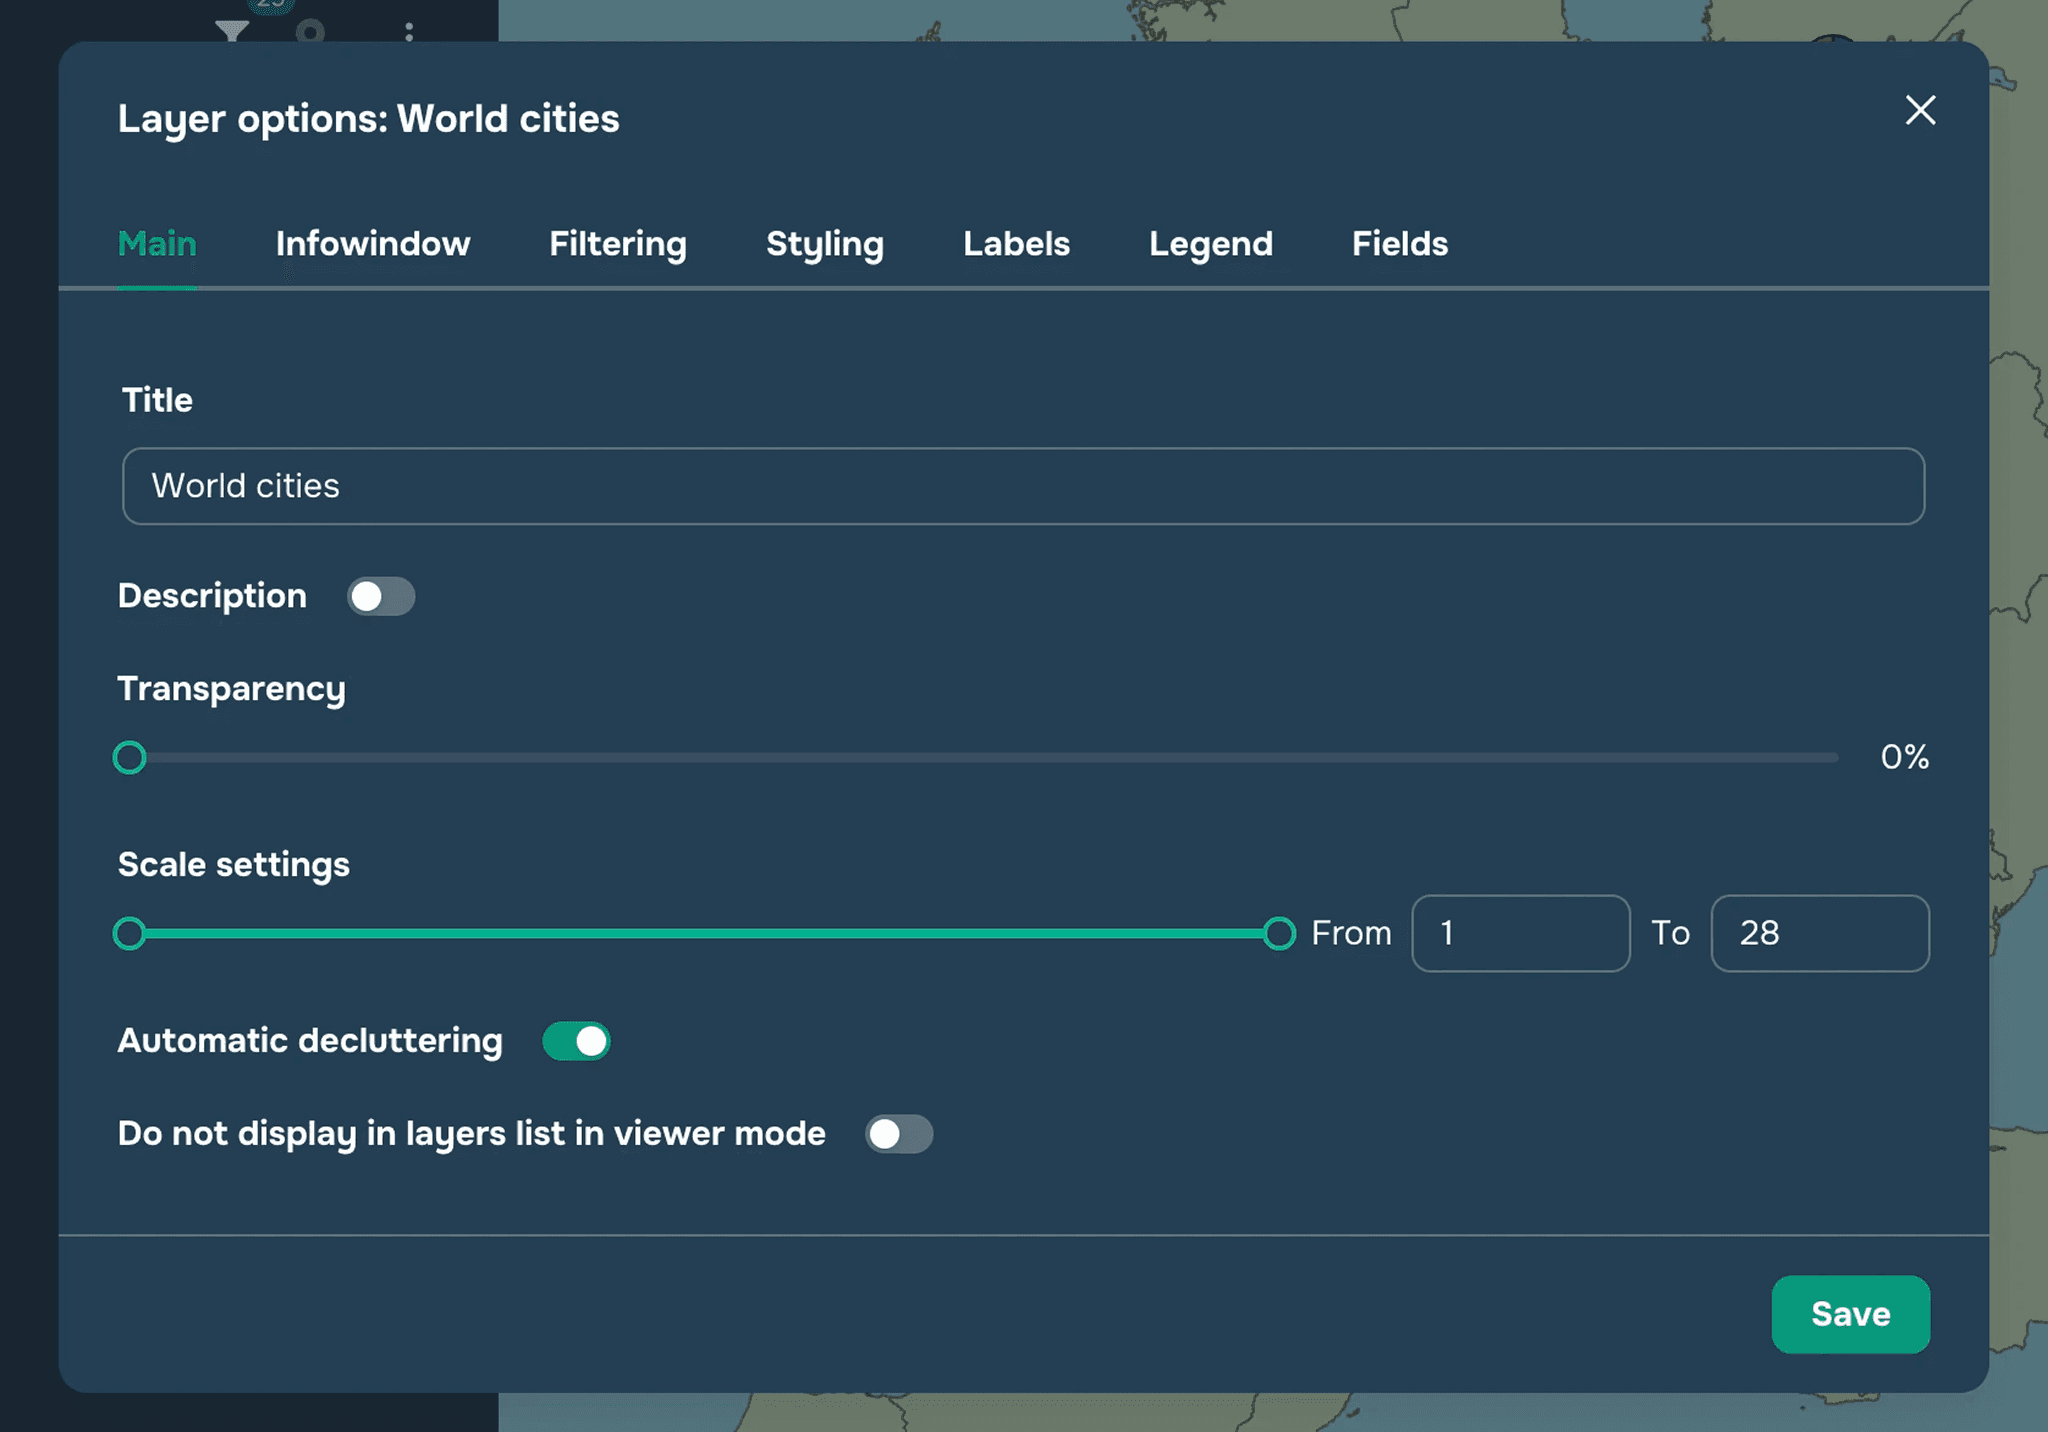The image size is (2048, 1432).
Task: Click the Title text field
Action: (1022, 486)
